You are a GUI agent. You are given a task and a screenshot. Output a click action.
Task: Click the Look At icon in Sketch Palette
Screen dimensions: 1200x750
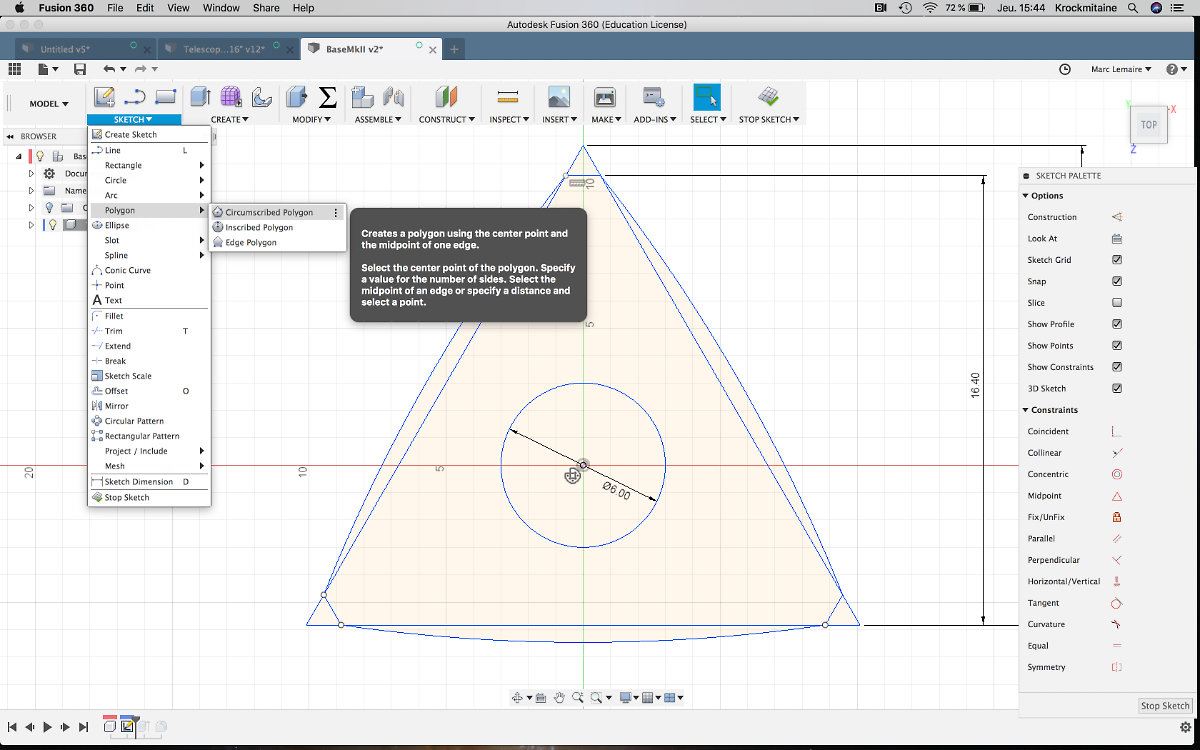pos(1117,239)
